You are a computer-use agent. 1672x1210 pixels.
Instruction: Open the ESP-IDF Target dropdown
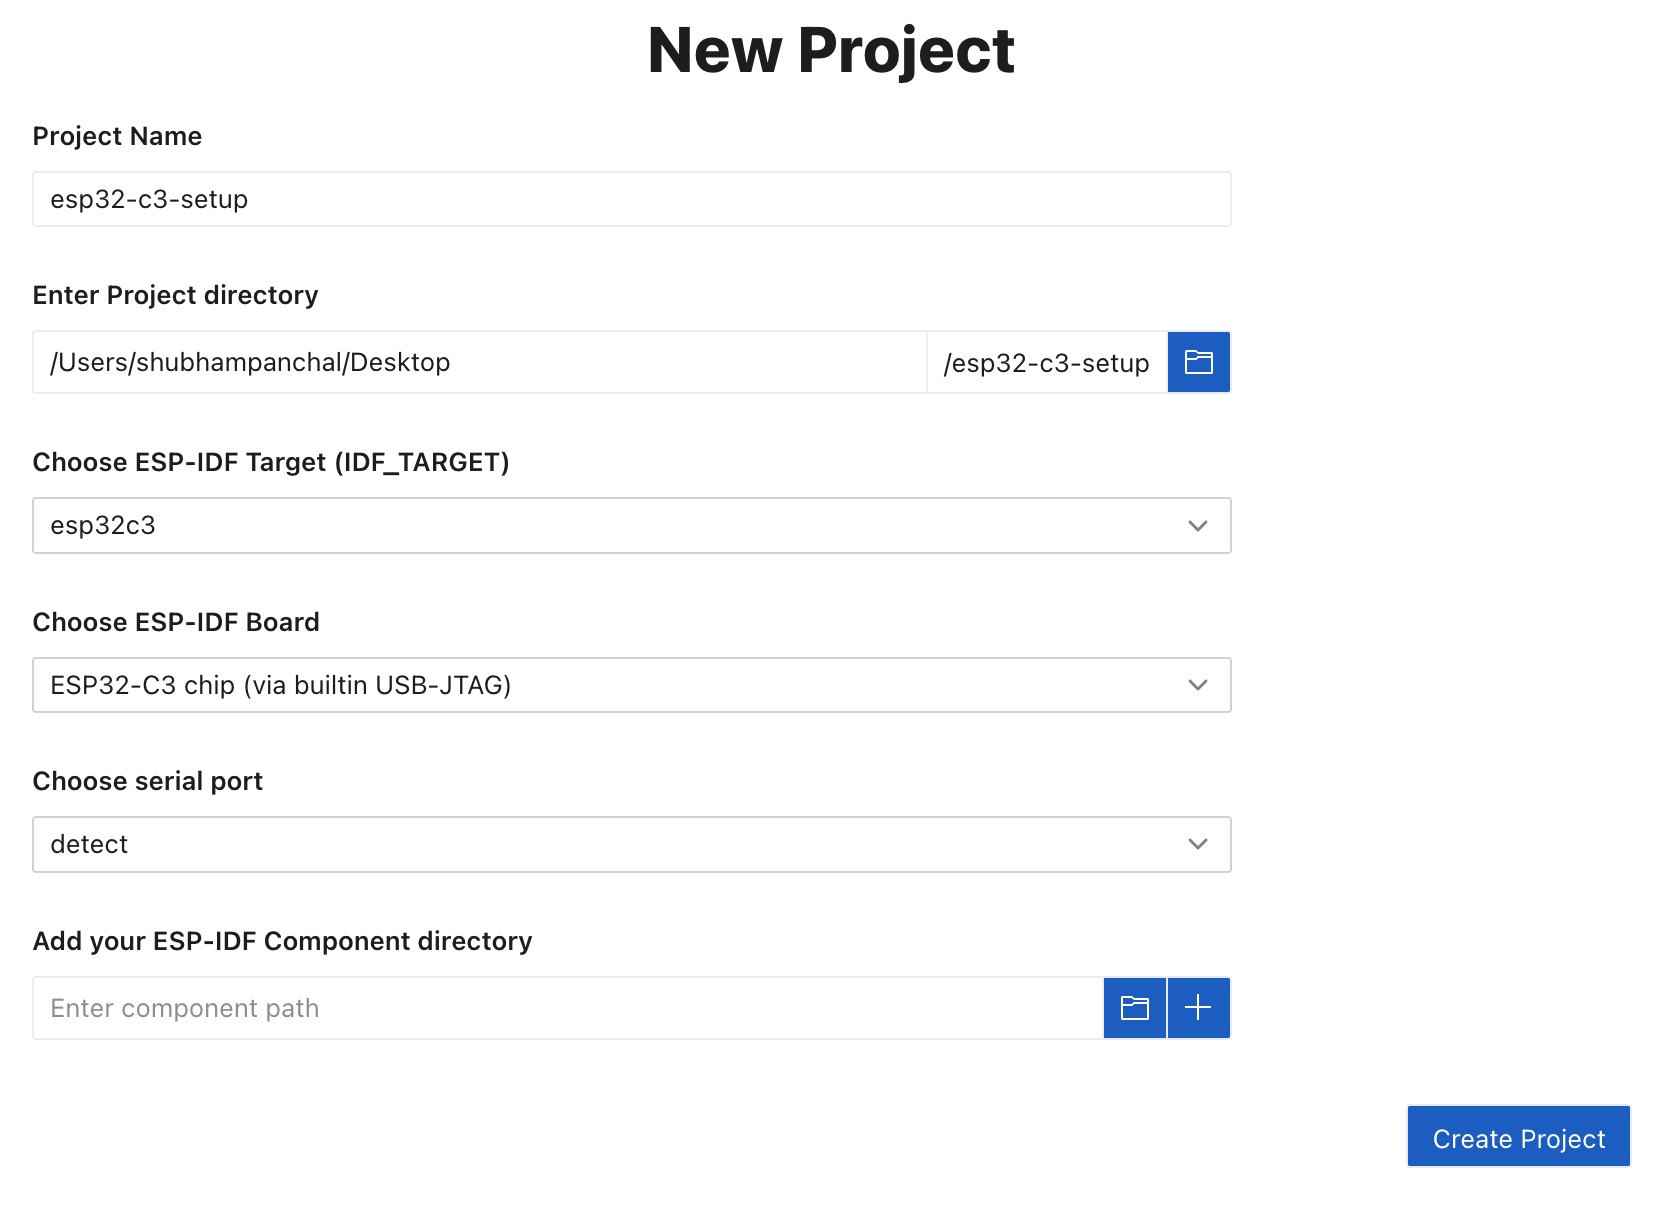630,526
